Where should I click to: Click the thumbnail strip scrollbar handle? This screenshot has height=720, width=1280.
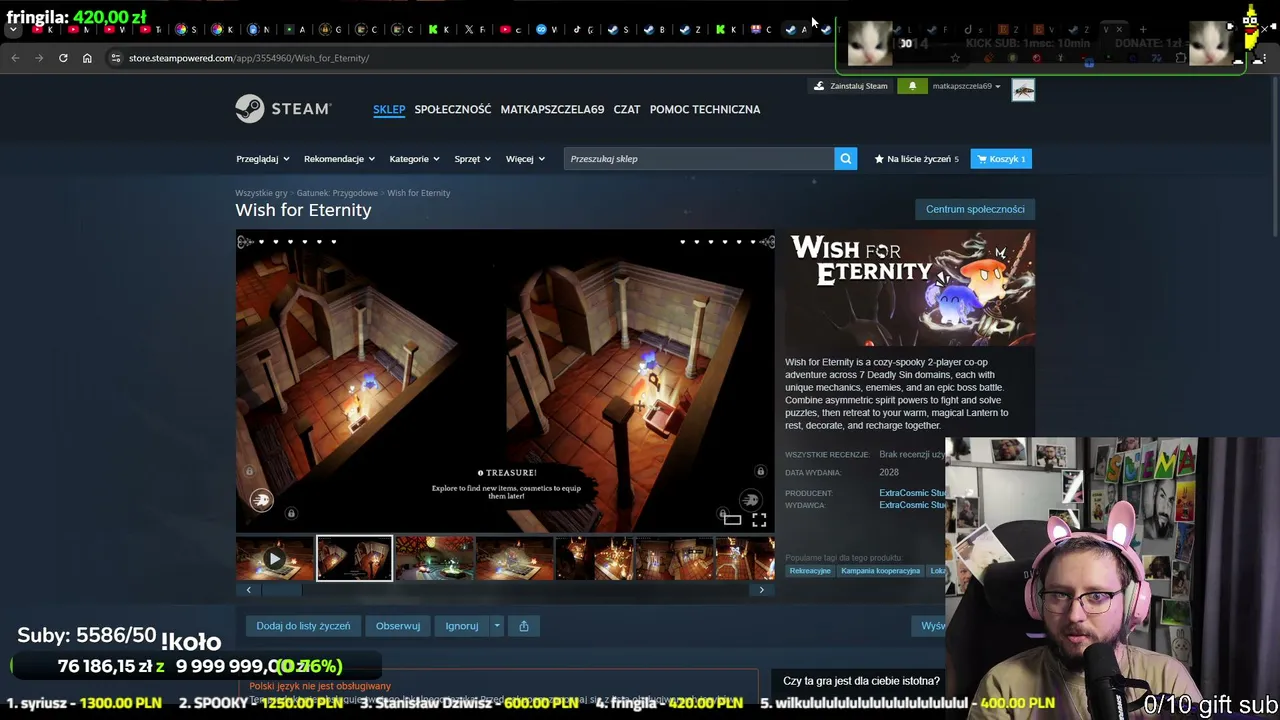(x=282, y=590)
